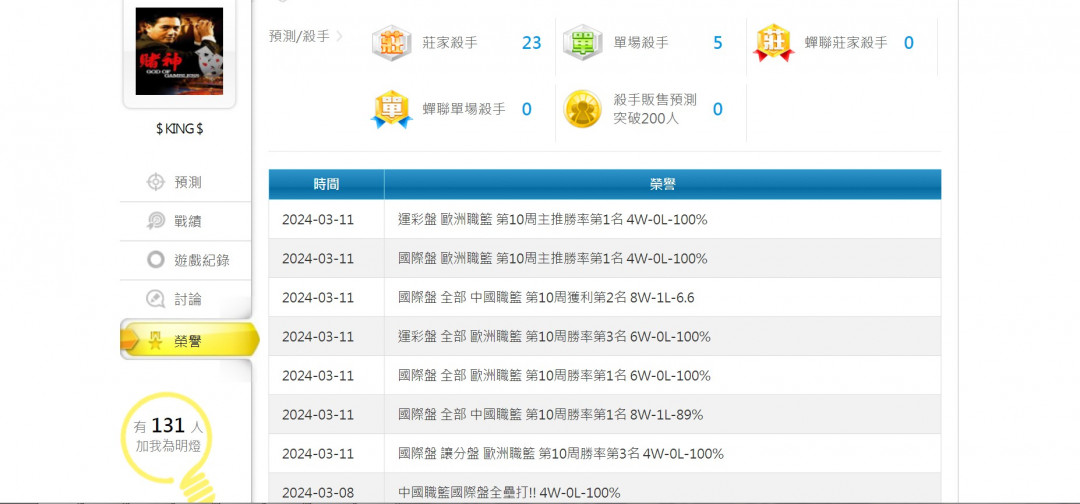Click the 討論 icon in sidebar

click(x=156, y=299)
